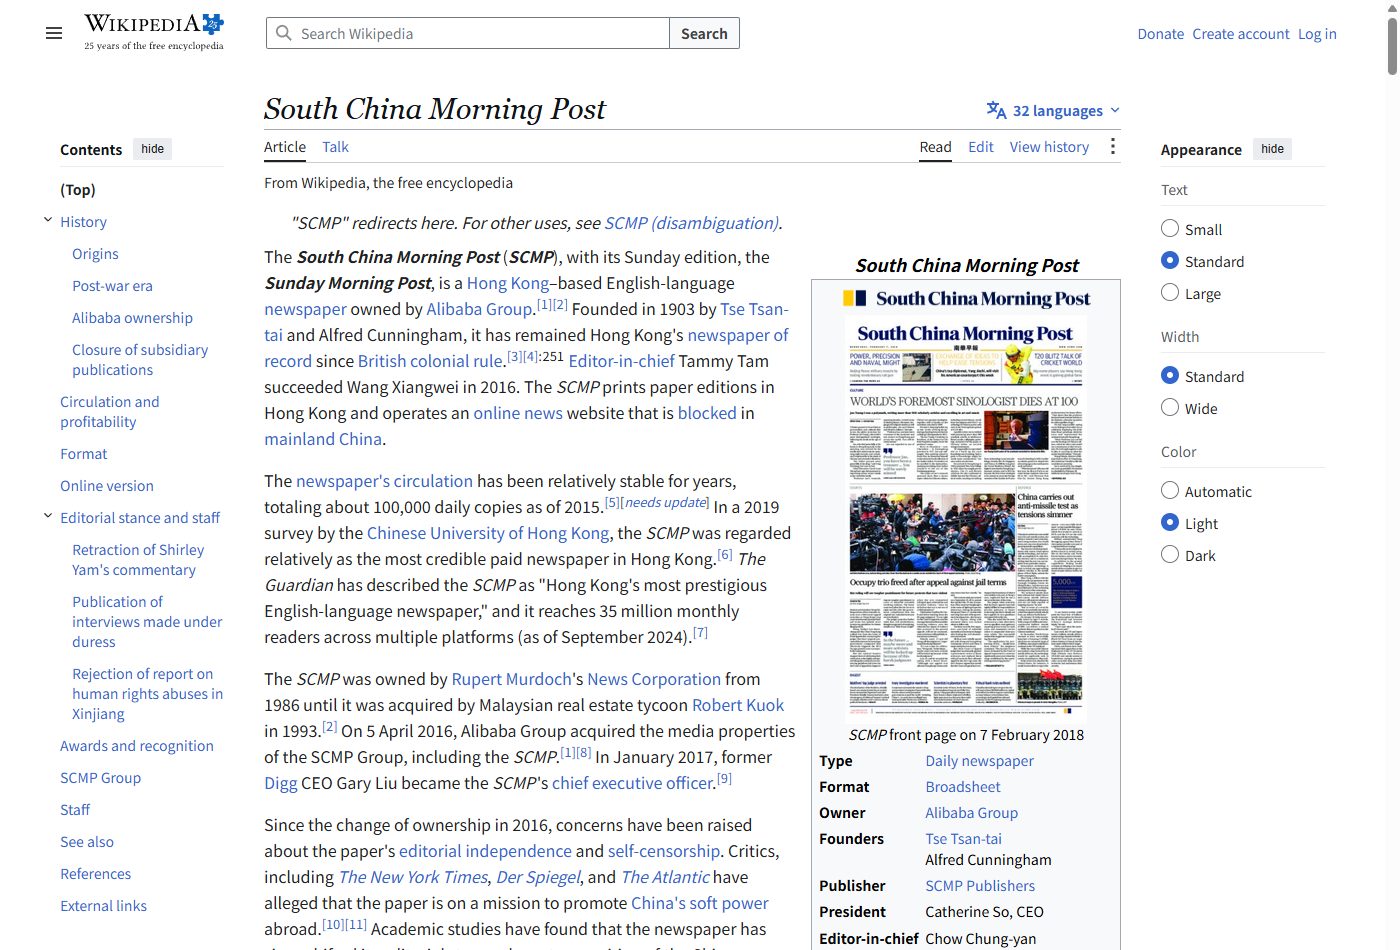Jump to SCMP Group section
The image size is (1400, 950).
(100, 778)
